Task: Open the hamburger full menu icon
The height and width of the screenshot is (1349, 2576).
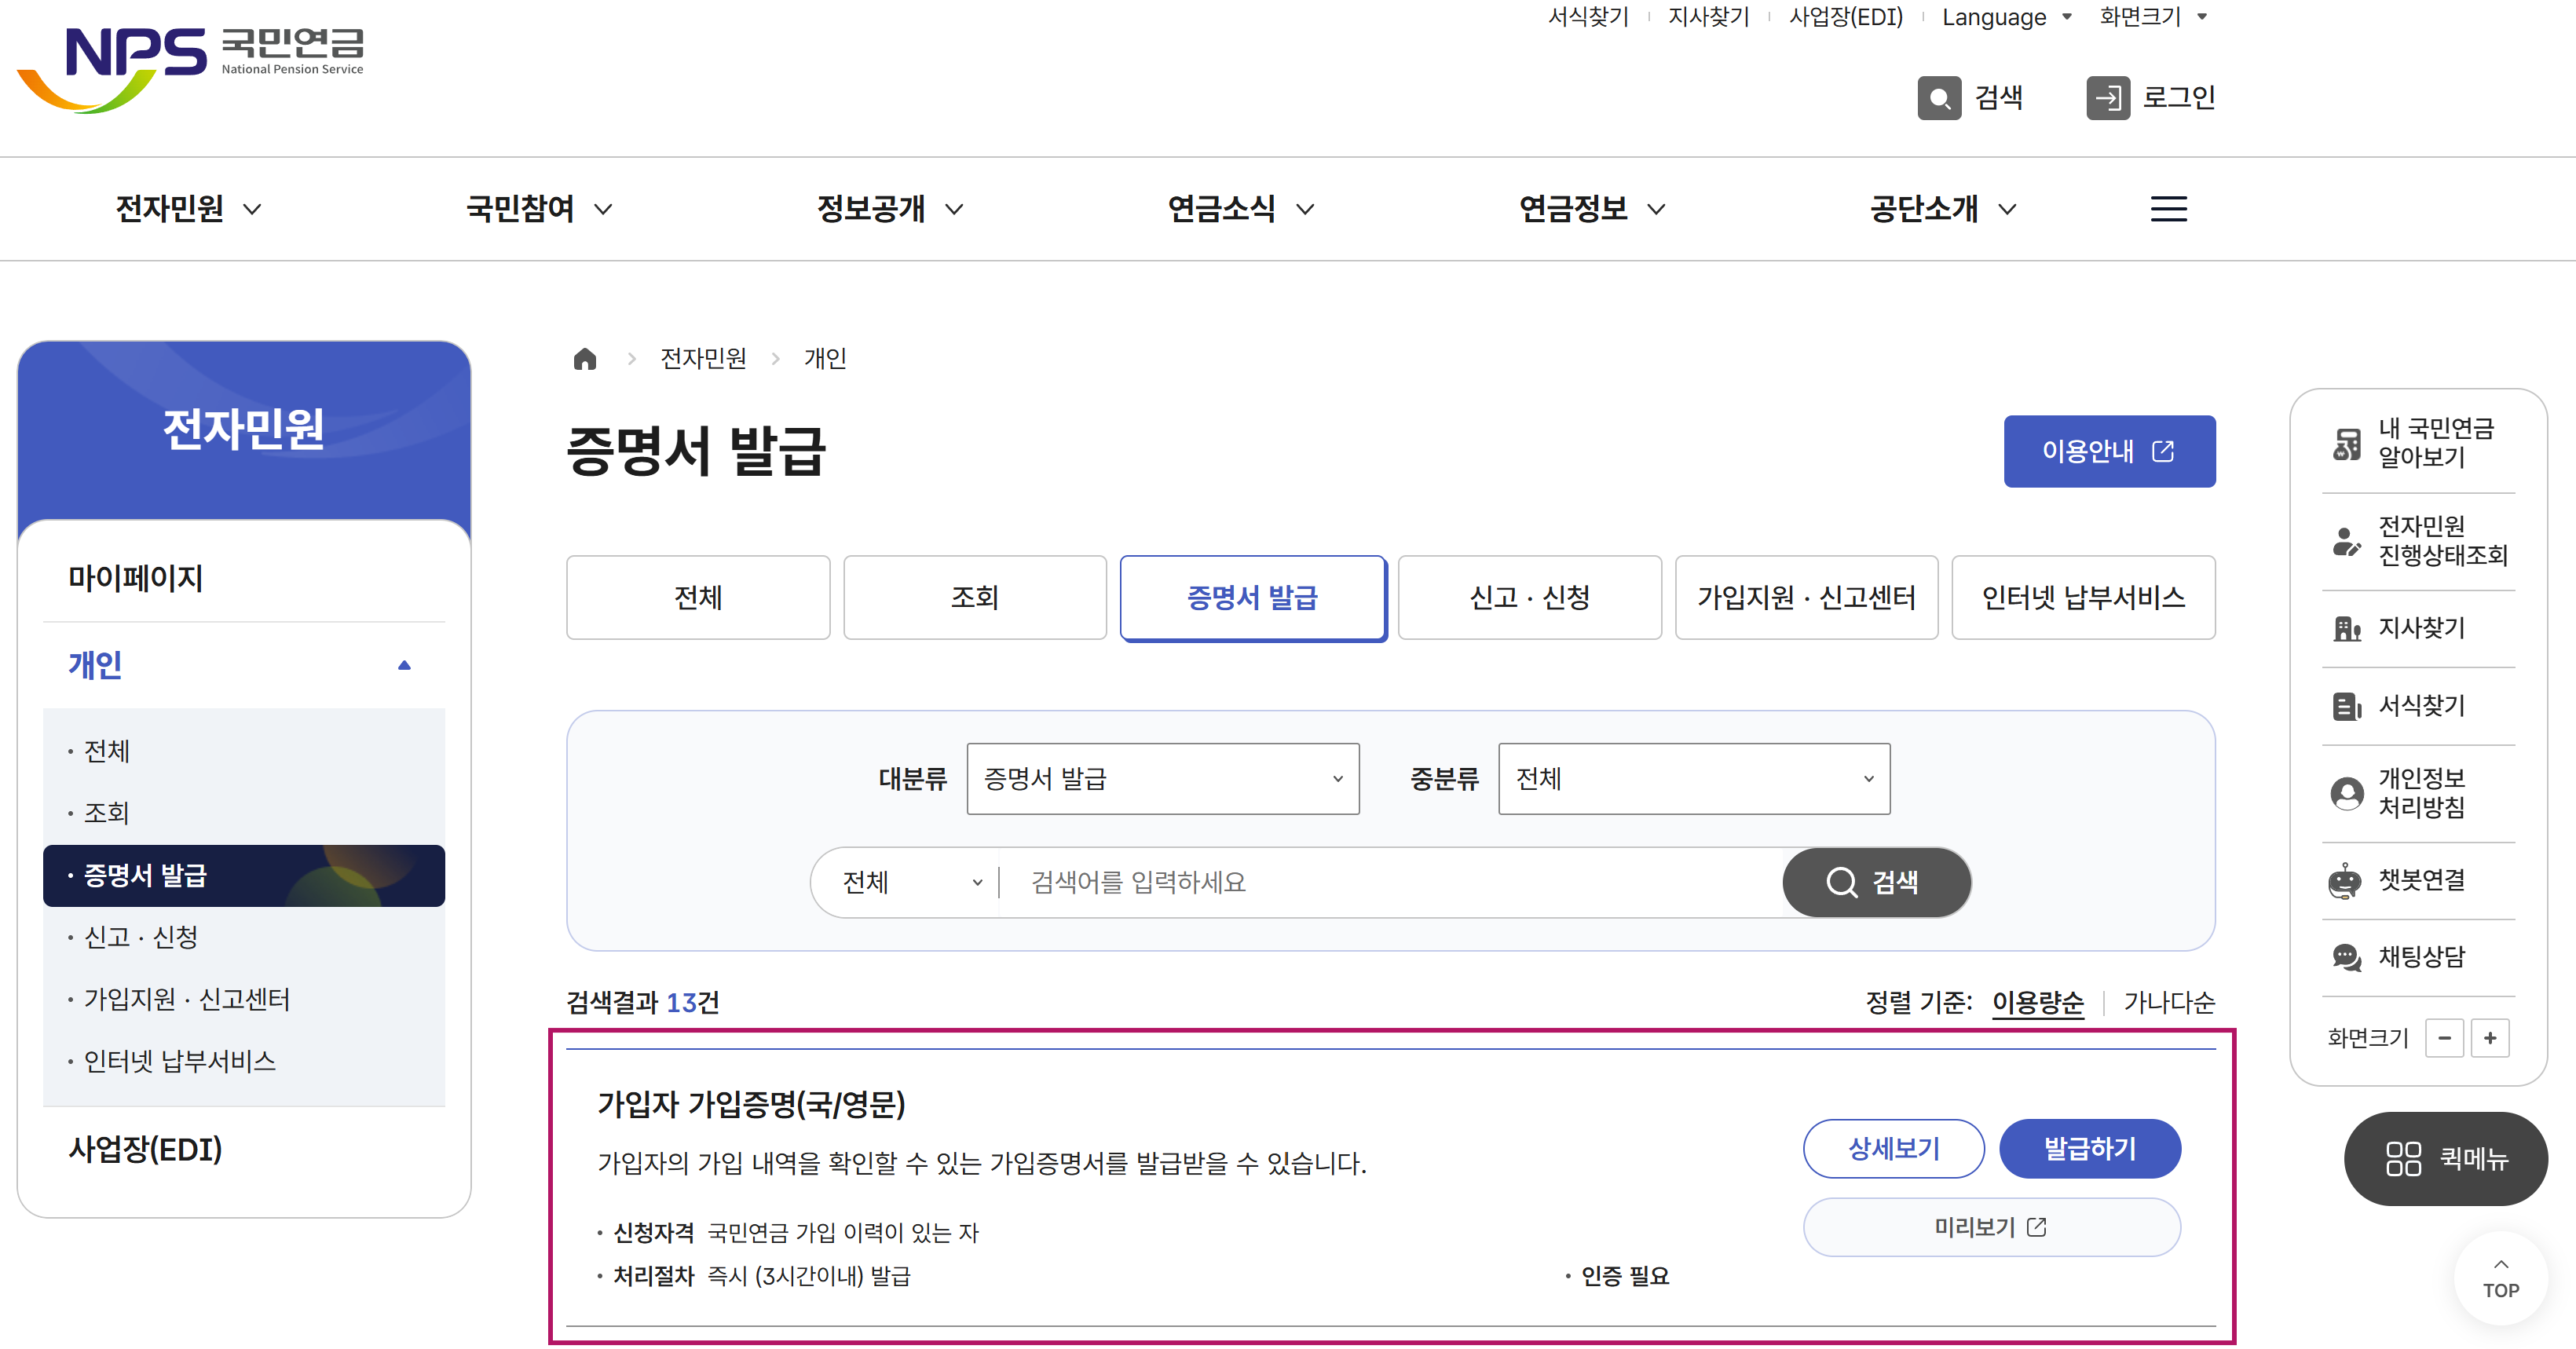Action: pos(2168,208)
